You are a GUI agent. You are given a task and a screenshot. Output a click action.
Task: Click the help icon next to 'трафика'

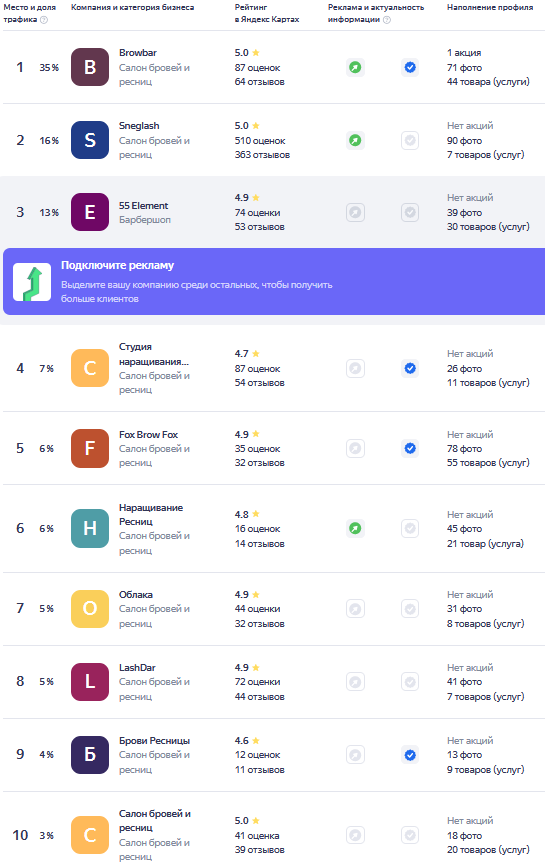click(x=44, y=19)
